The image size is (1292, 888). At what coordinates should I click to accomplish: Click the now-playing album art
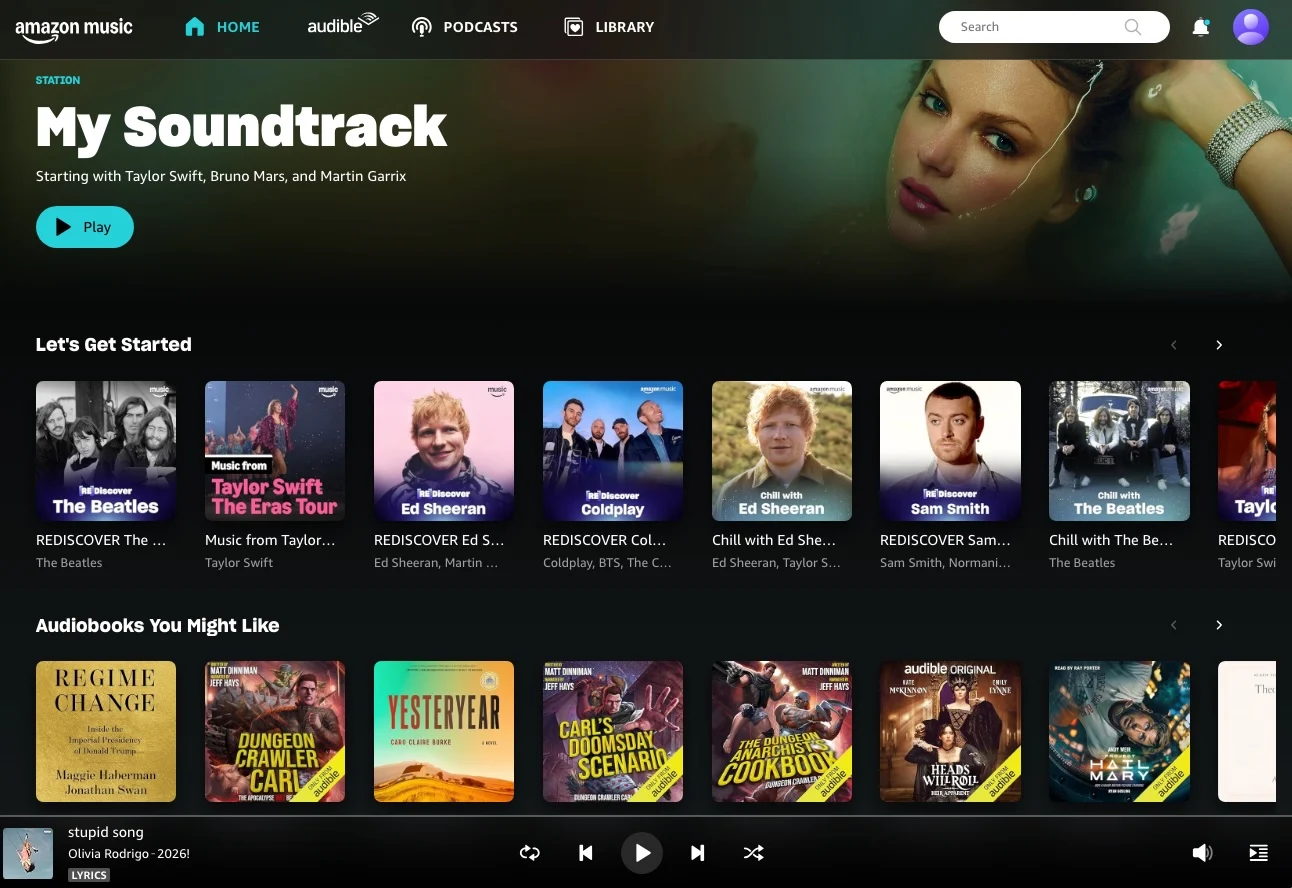pyautogui.click(x=28, y=853)
